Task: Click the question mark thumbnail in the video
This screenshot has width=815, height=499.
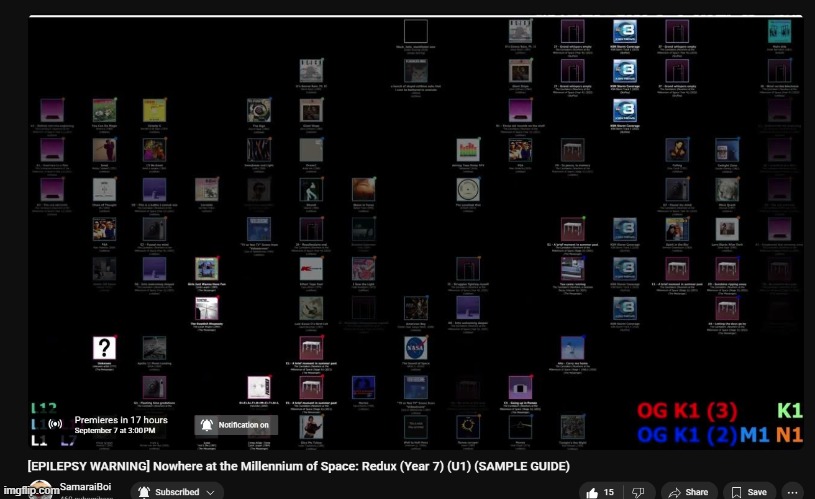Action: tap(104, 348)
